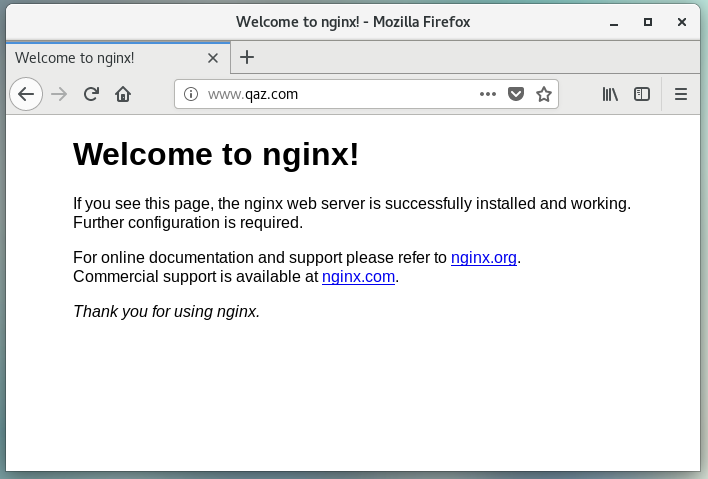Save page to Pocket
Screen dimensions: 708x479
point(516,94)
